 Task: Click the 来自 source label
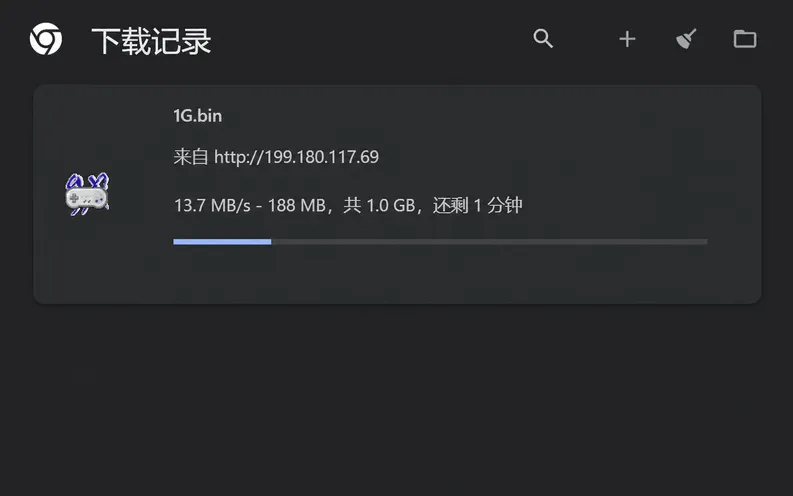tap(191, 157)
